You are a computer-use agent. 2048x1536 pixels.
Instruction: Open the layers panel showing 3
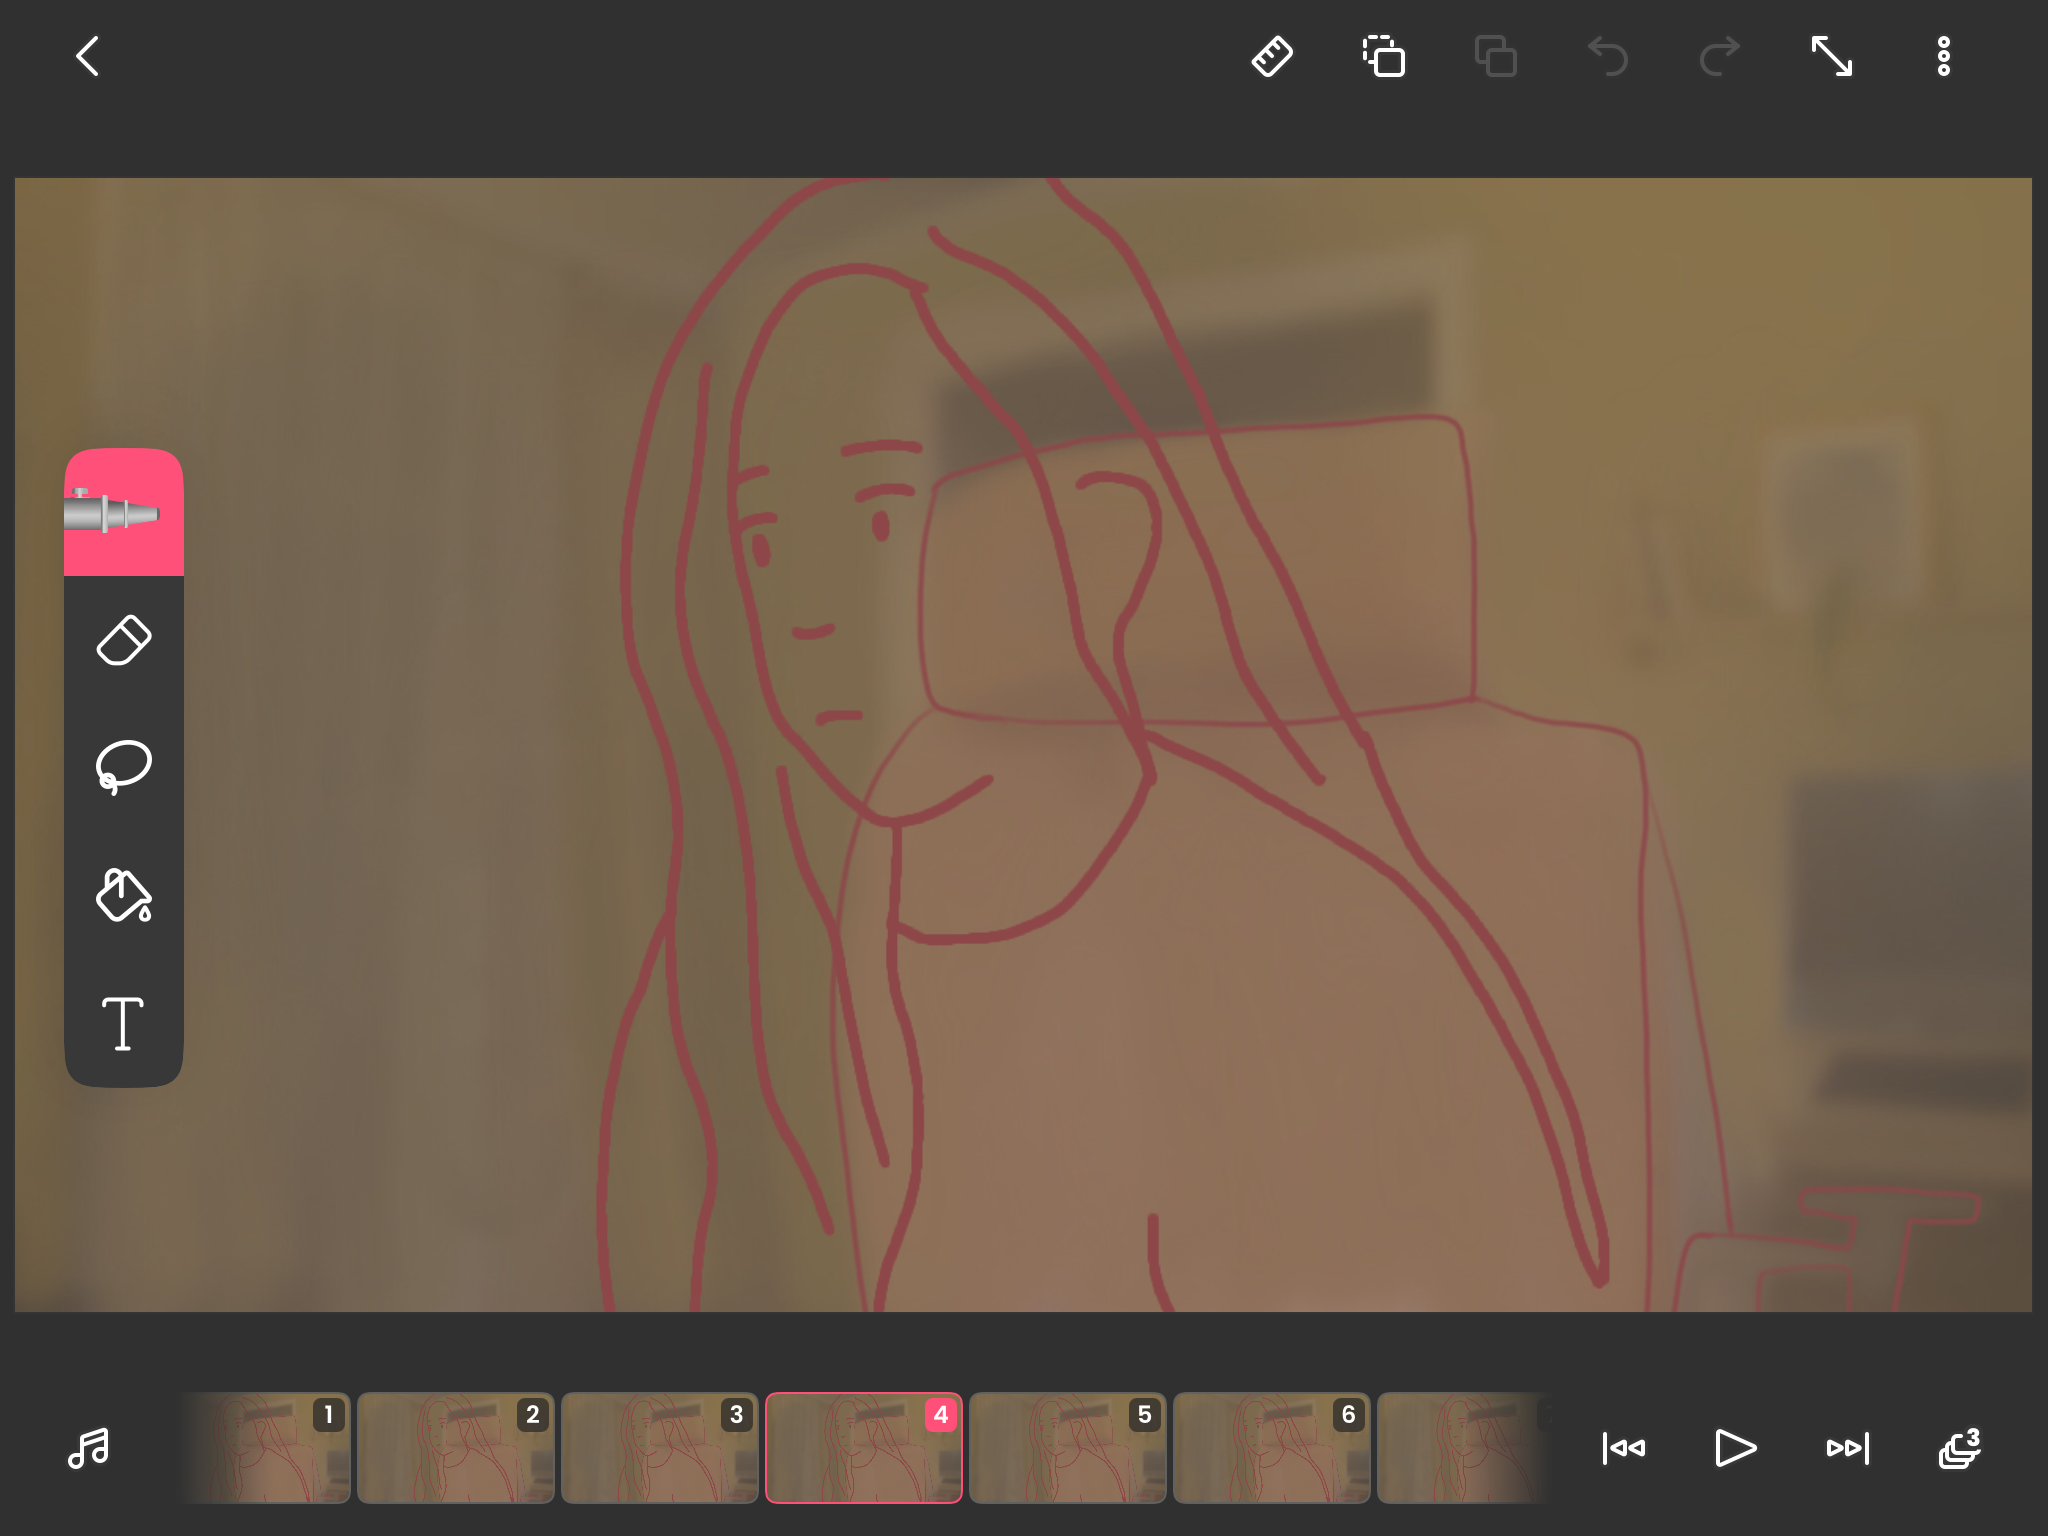point(1959,1448)
